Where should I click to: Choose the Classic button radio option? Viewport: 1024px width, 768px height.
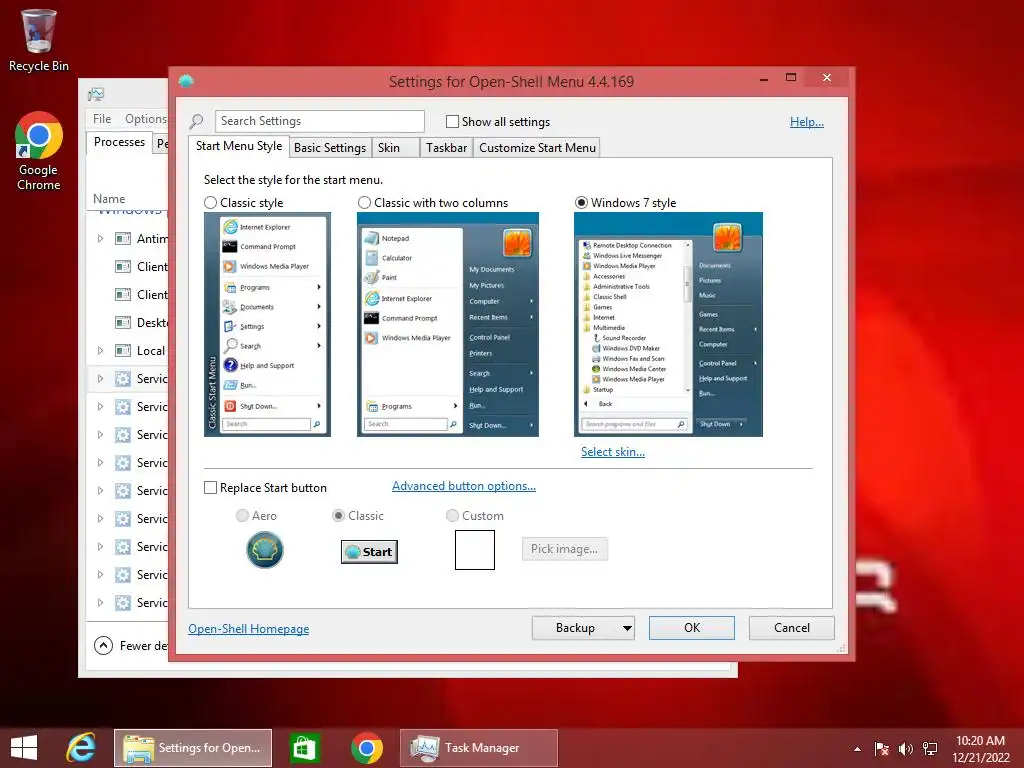coord(338,516)
